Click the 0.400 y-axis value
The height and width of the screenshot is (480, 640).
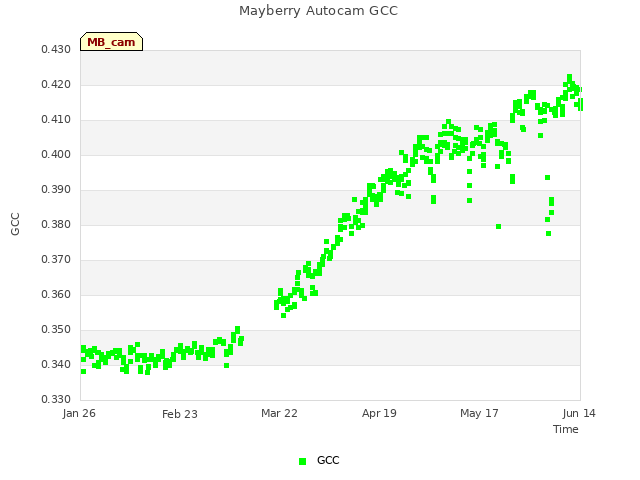[x=56, y=155]
